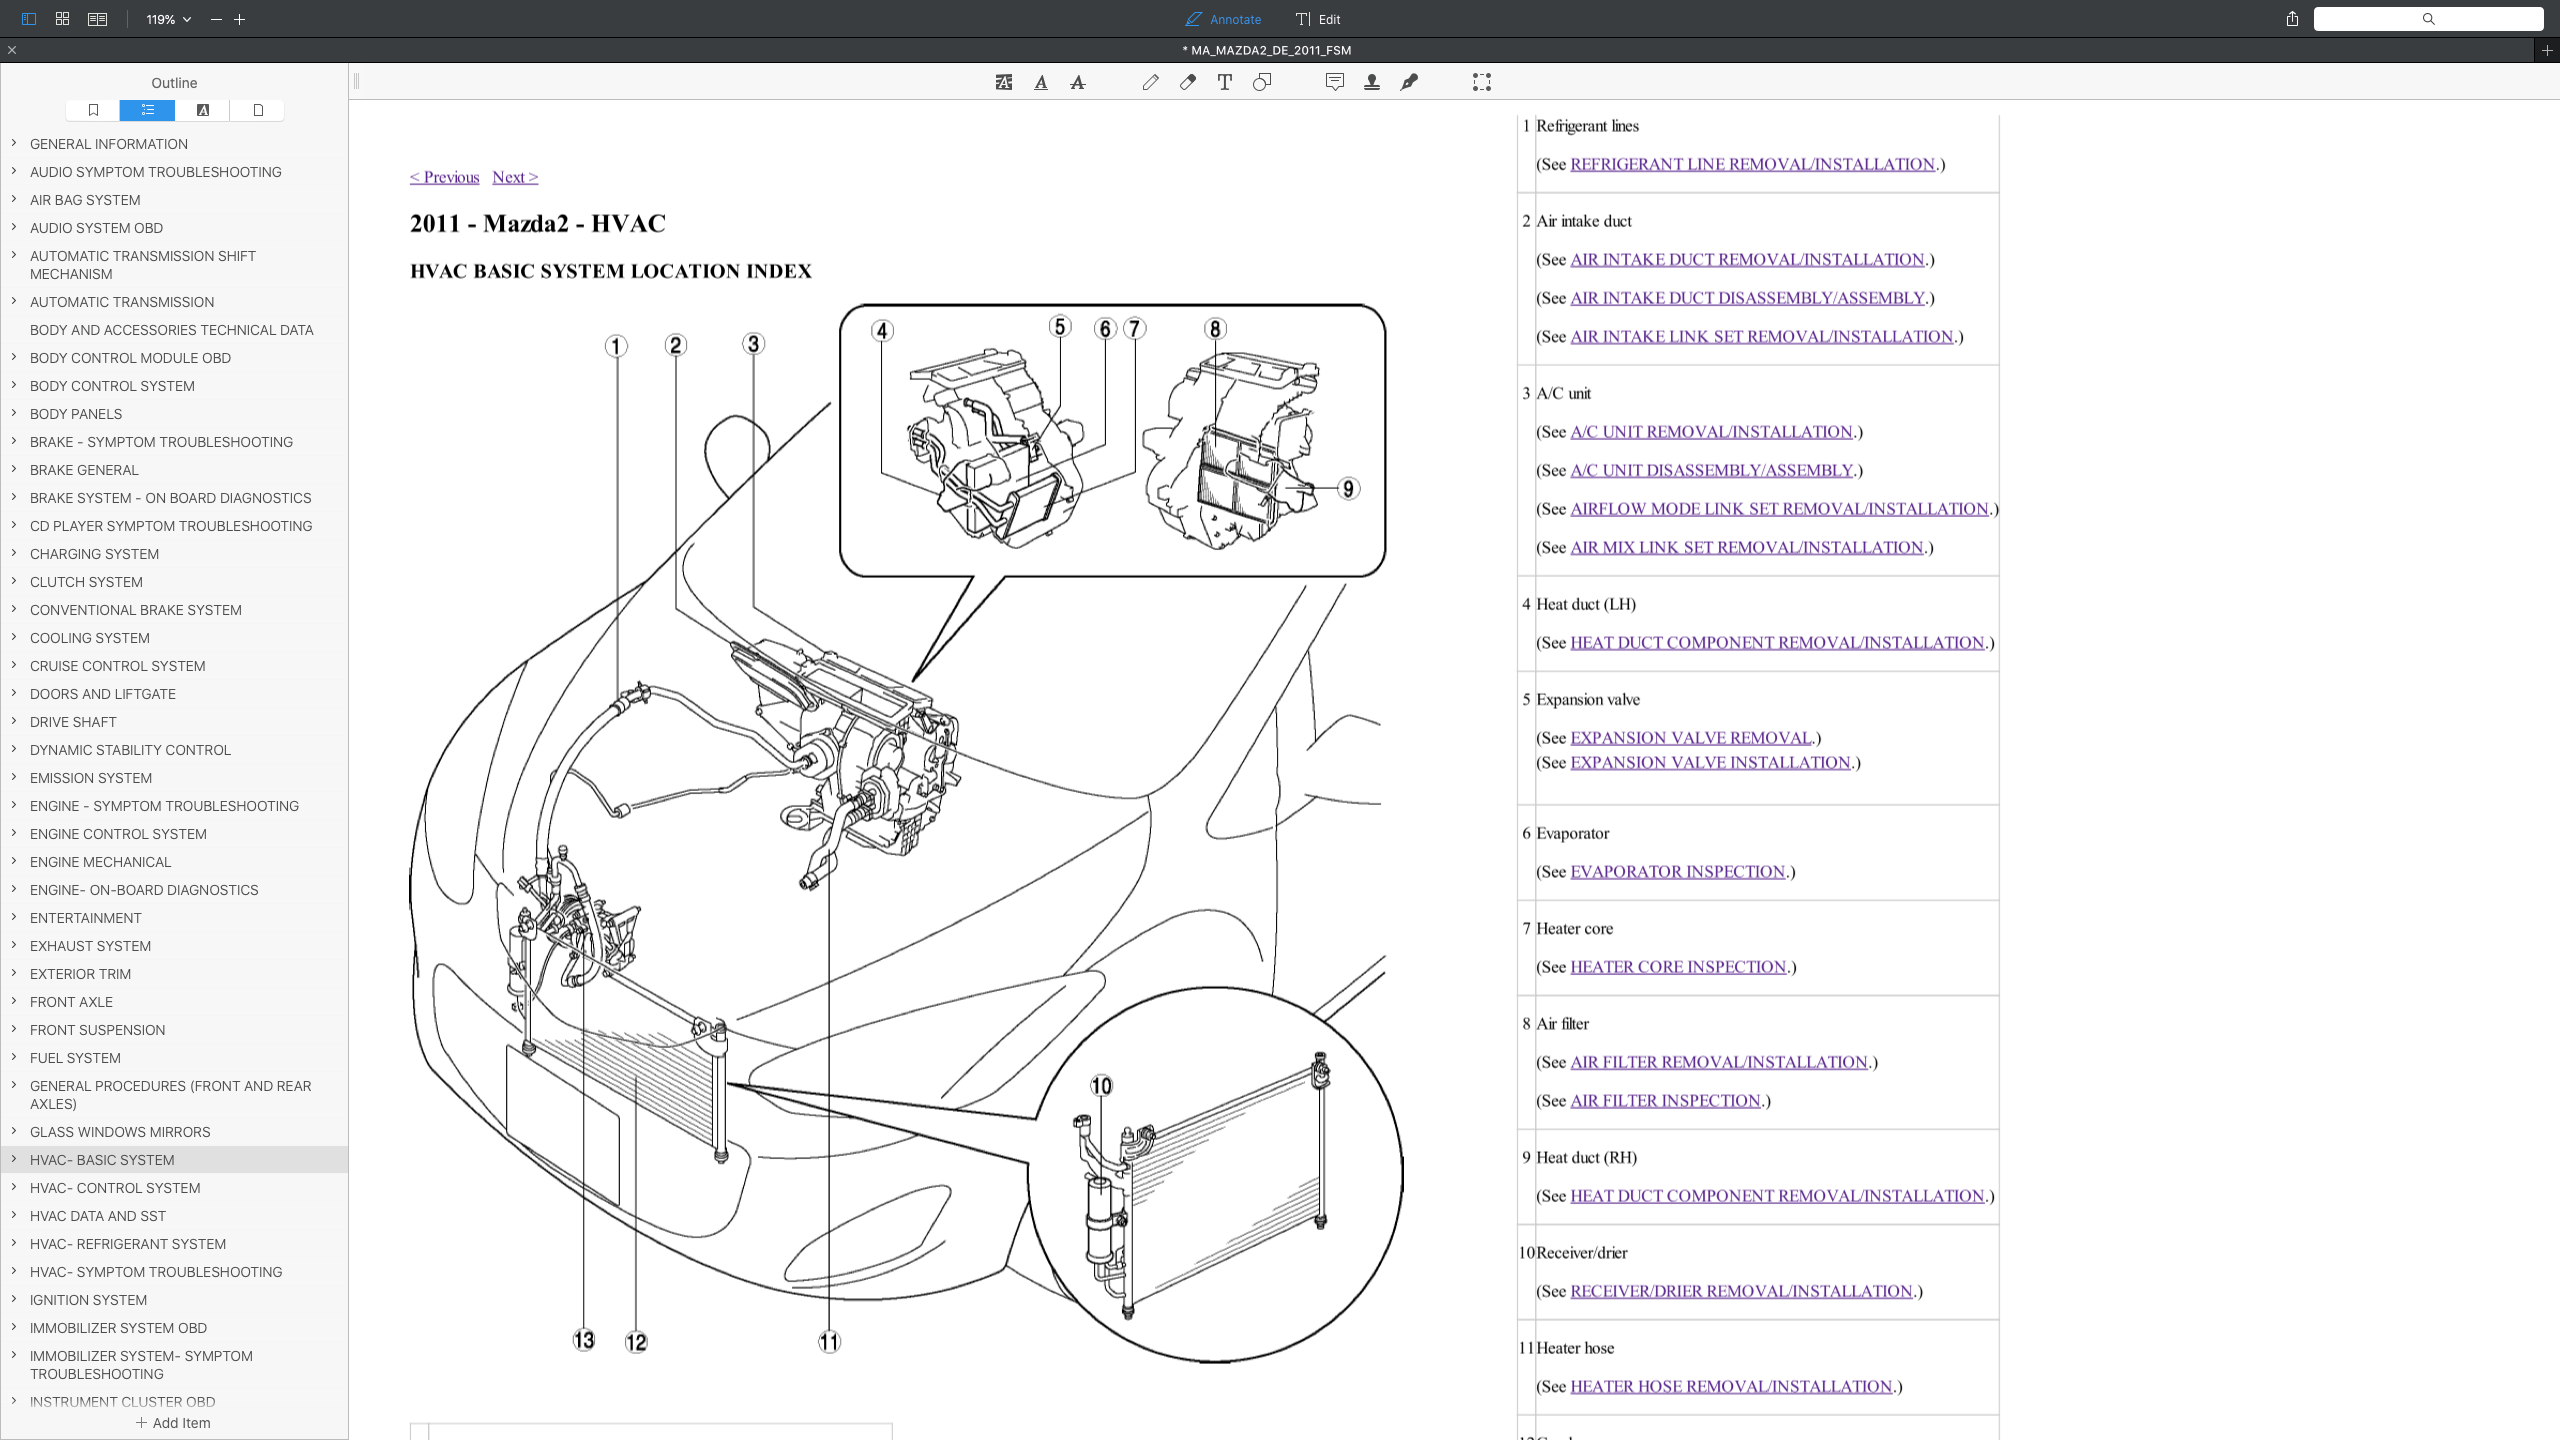The height and width of the screenshot is (1440, 2560).
Task: Expand the AIR BAG SYSTEM outline item
Action: coord(14,199)
